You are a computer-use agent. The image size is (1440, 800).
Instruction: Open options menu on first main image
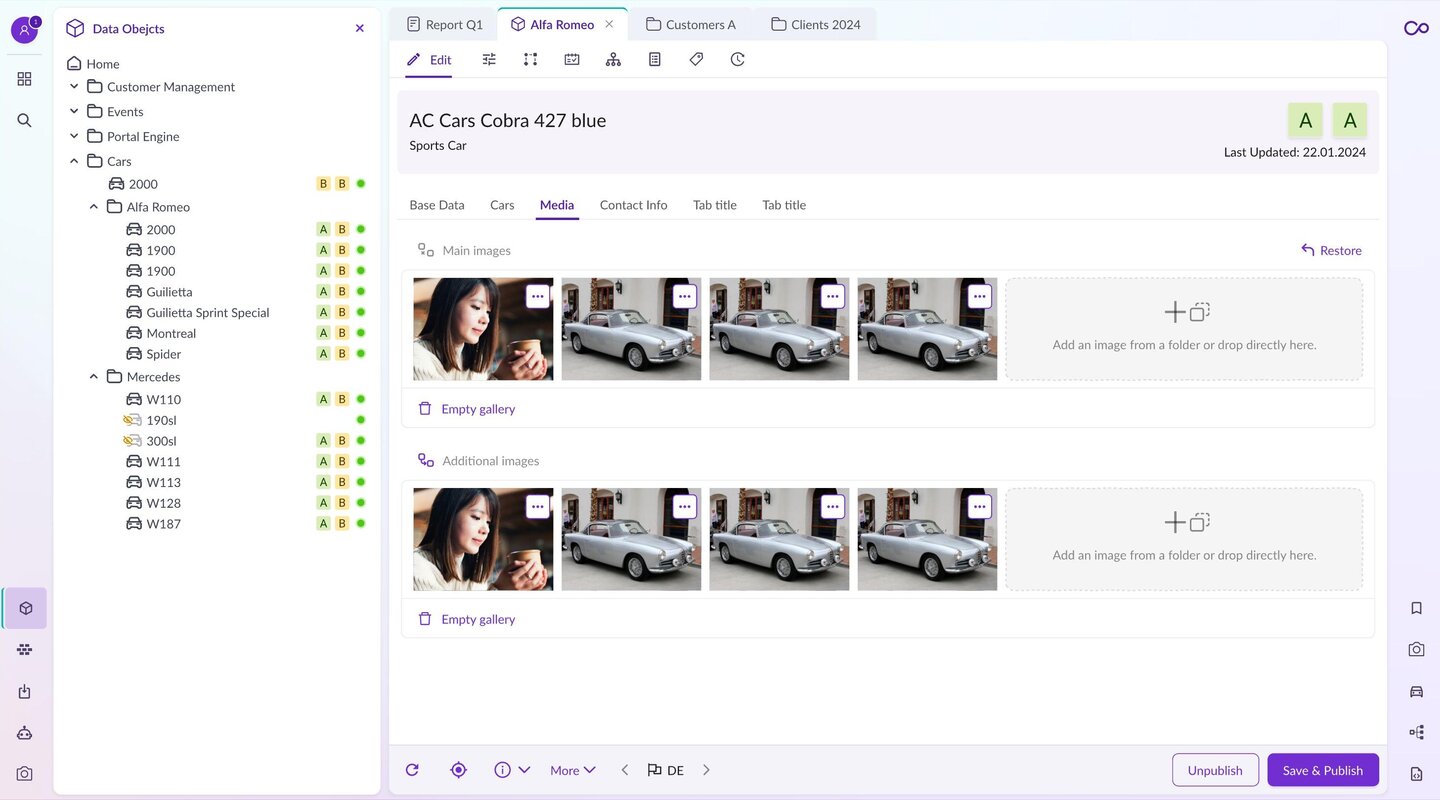(538, 296)
